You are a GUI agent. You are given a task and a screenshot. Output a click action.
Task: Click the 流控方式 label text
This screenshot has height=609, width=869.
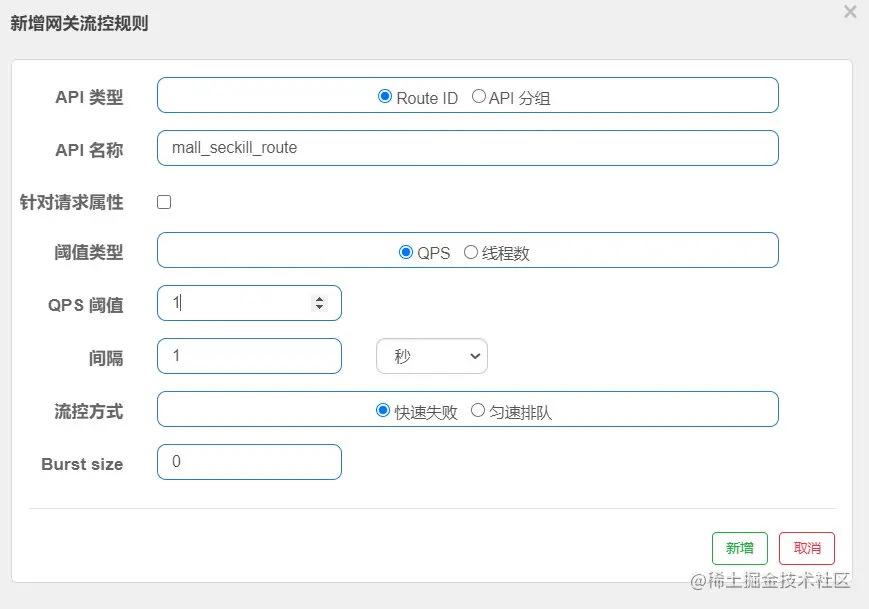point(89,411)
